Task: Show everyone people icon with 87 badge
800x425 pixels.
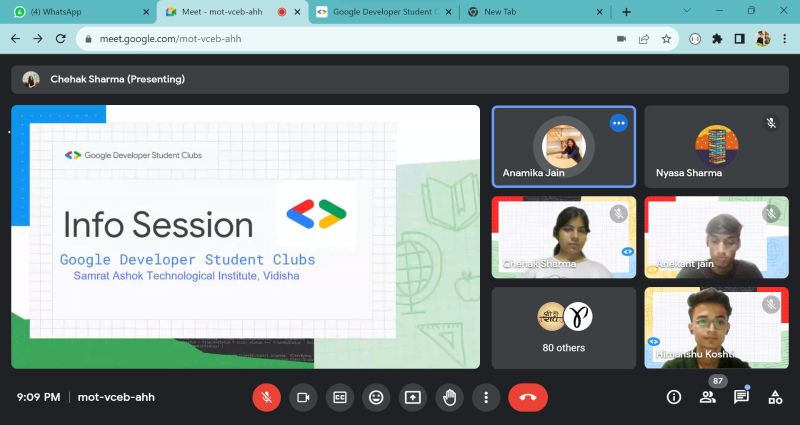Action: point(708,397)
